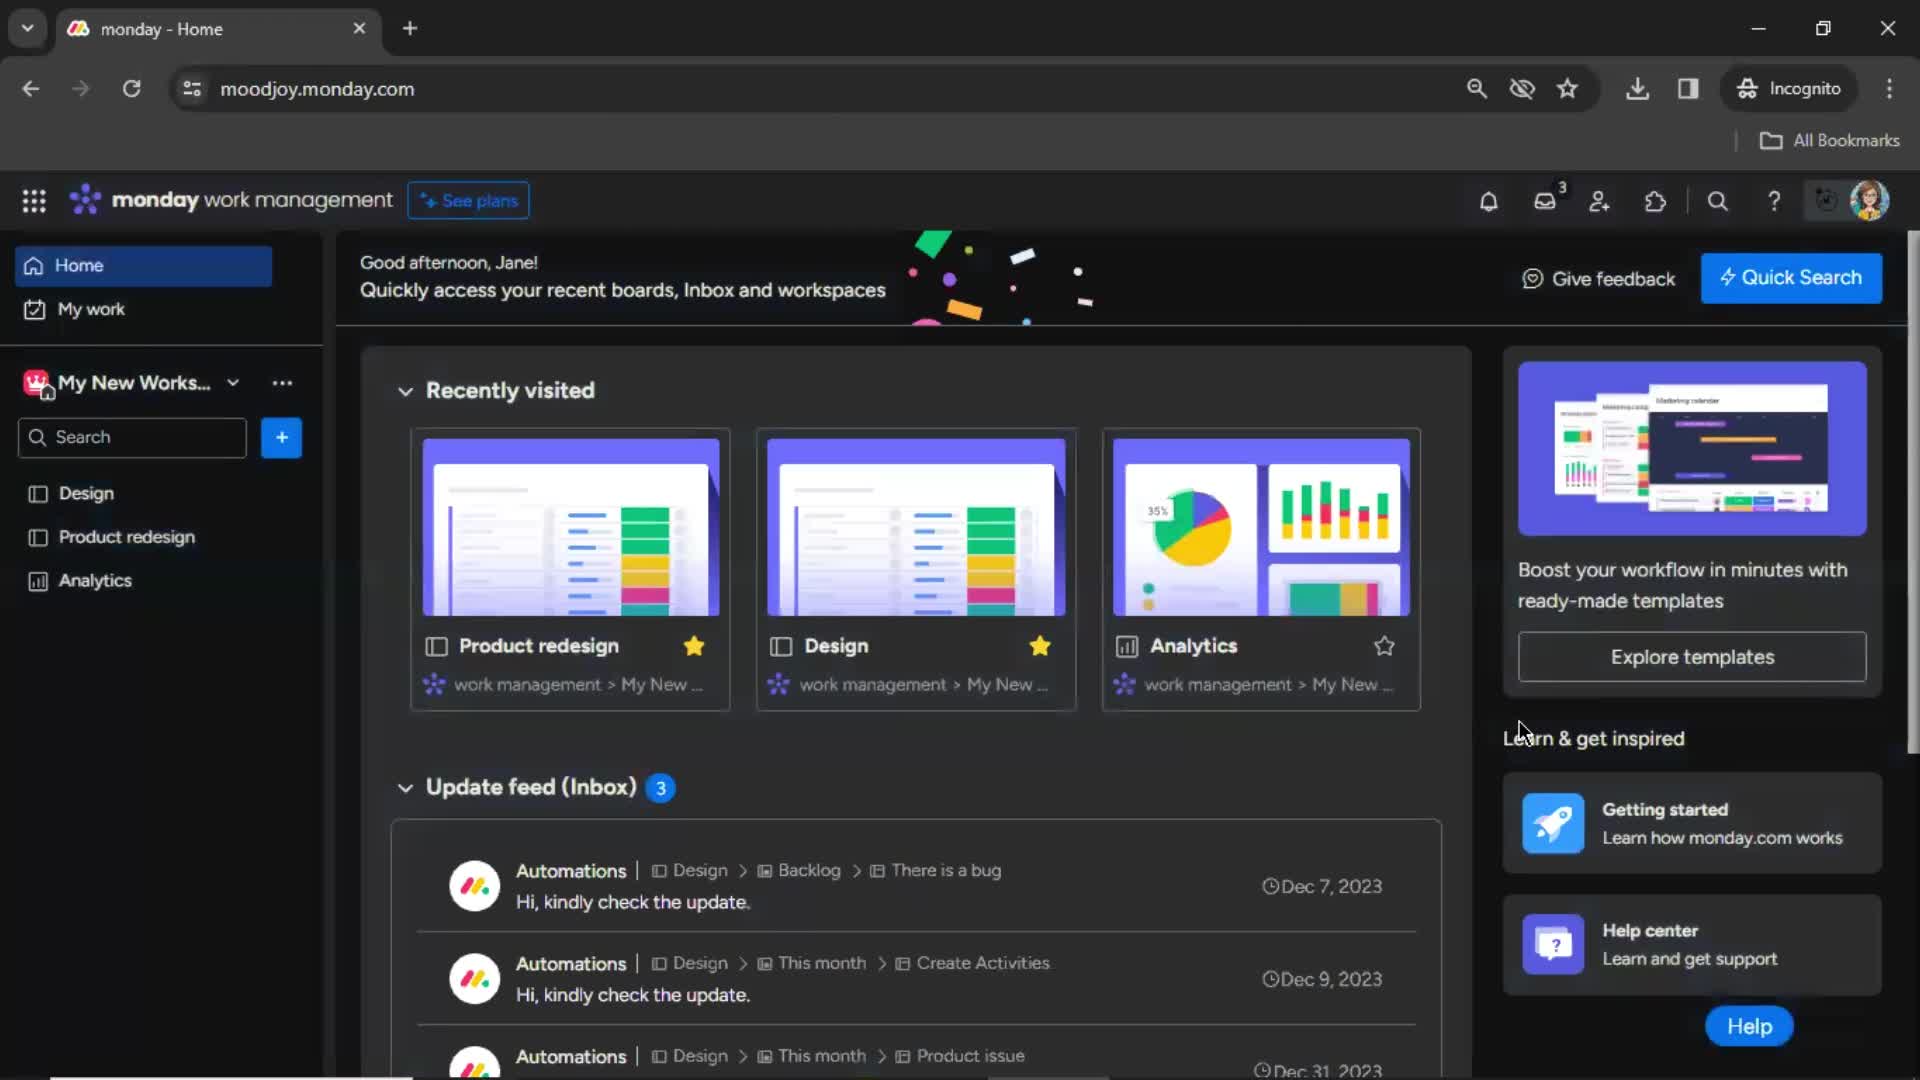
Task: Expand My New Works workspace dropdown
Action: click(x=232, y=382)
